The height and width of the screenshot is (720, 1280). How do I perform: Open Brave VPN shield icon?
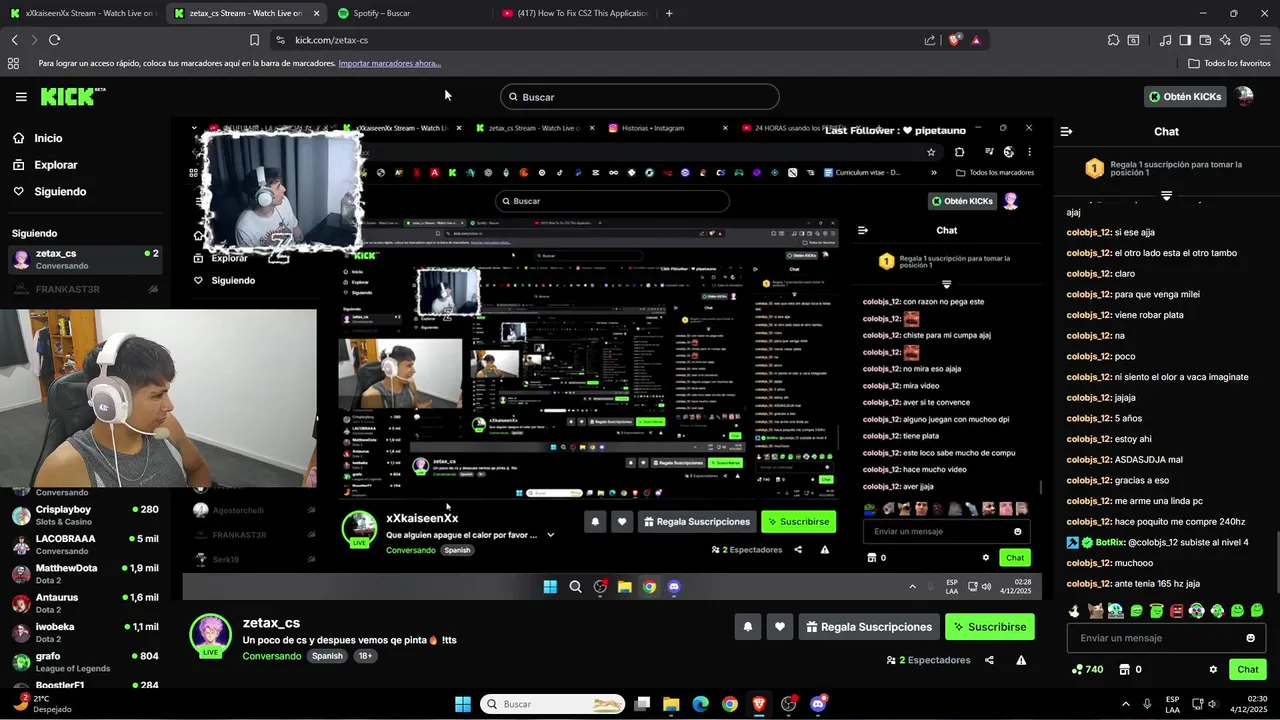1245,40
